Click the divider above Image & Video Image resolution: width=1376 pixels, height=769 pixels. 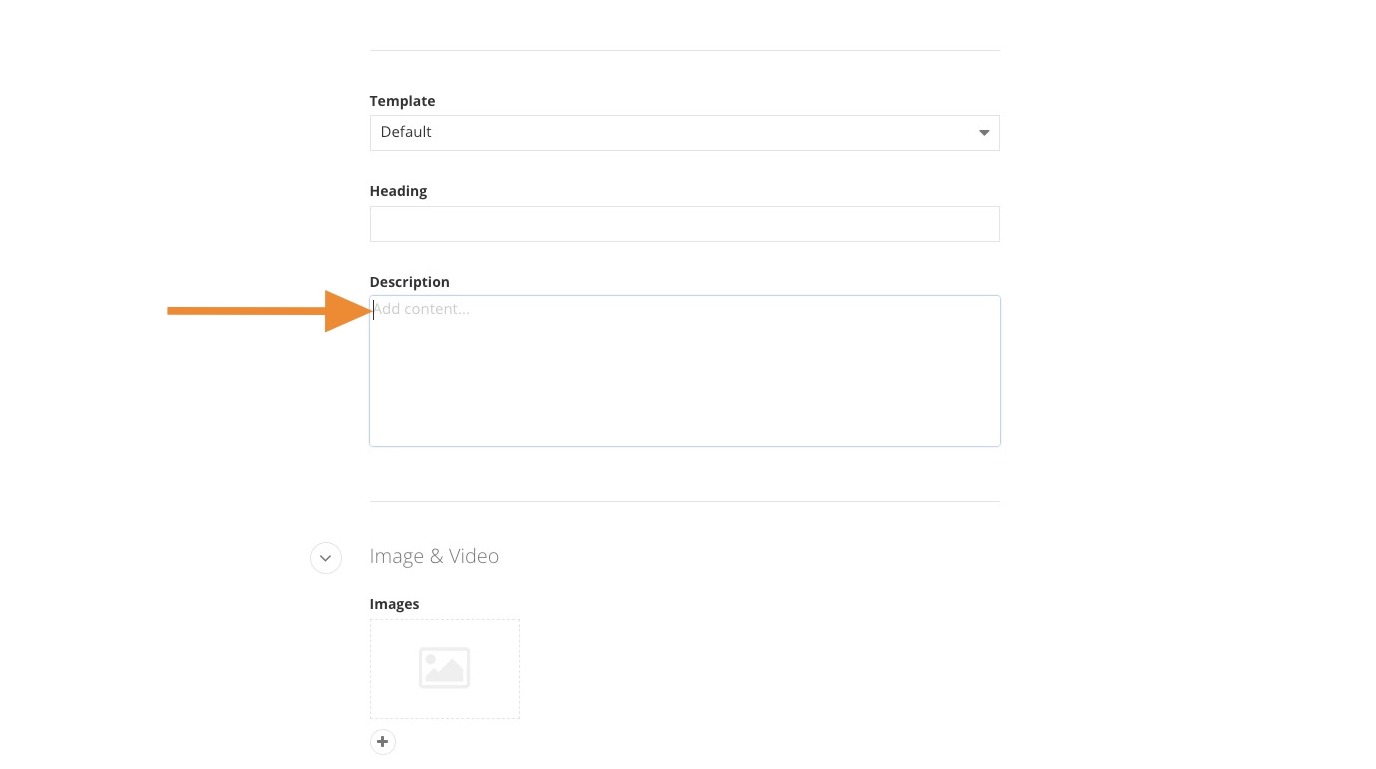coord(684,501)
